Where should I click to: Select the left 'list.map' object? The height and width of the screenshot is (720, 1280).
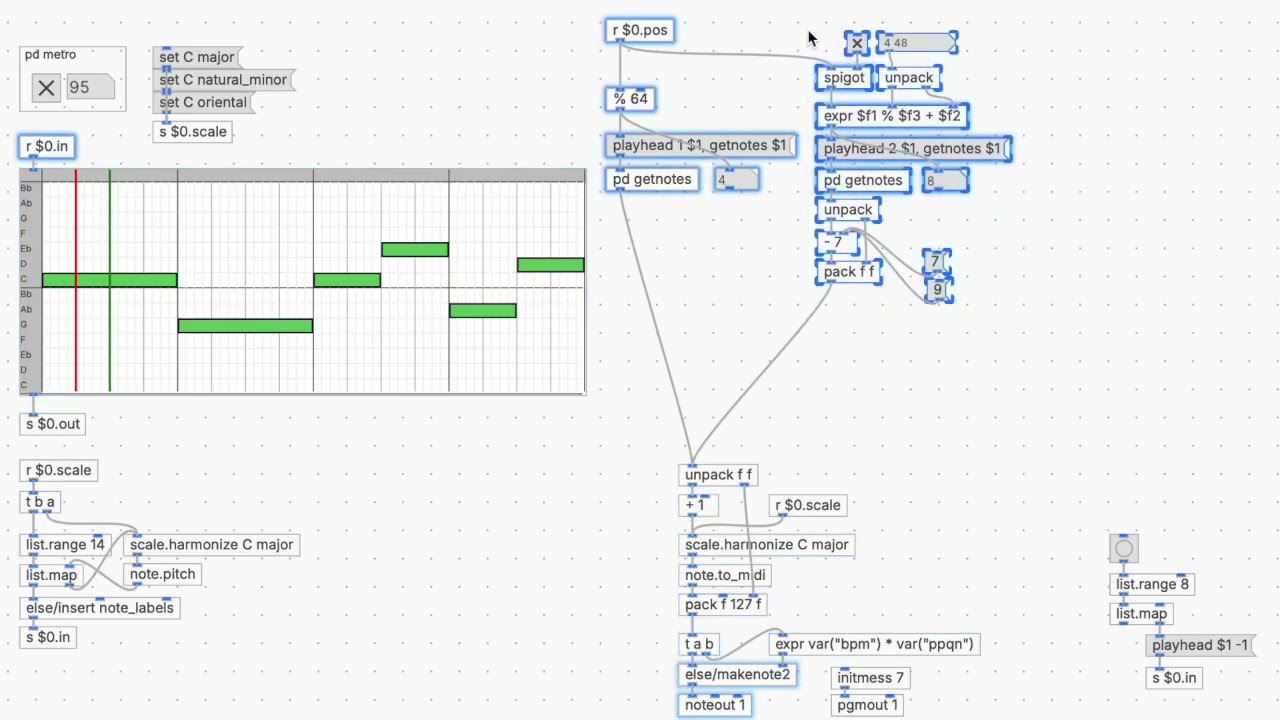[51, 576]
